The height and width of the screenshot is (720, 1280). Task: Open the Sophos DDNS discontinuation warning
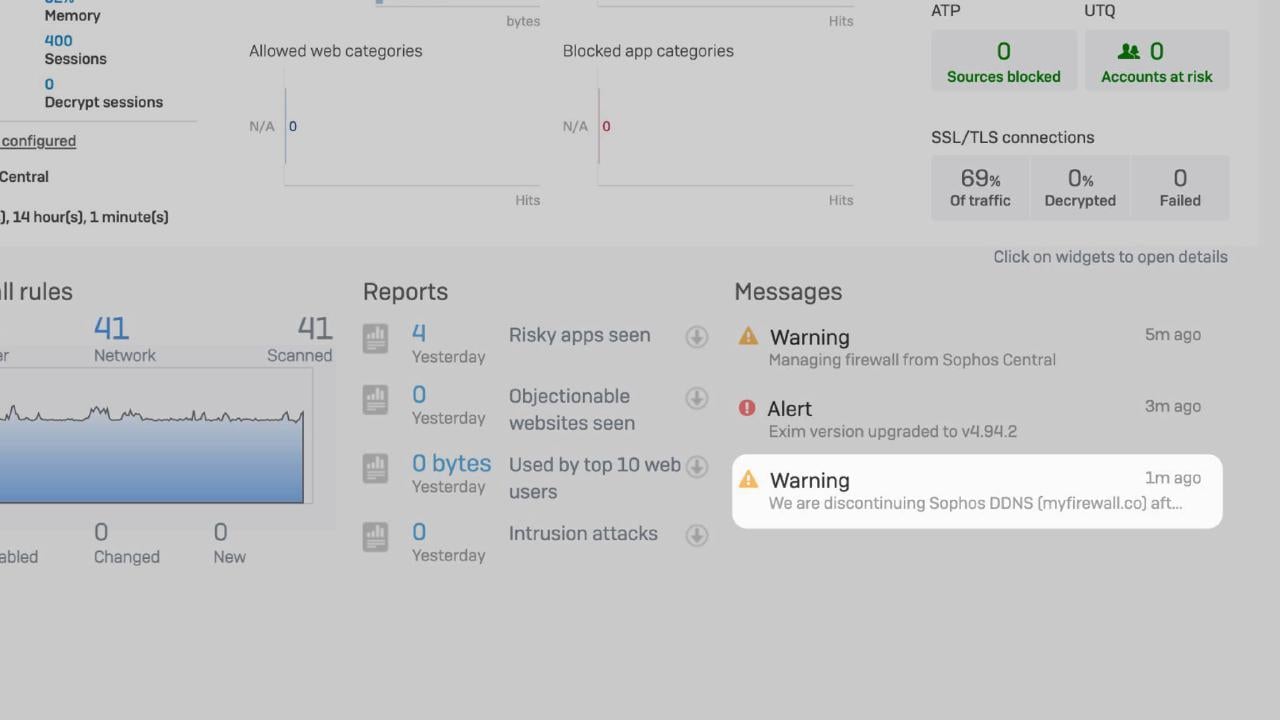[x=975, y=491]
